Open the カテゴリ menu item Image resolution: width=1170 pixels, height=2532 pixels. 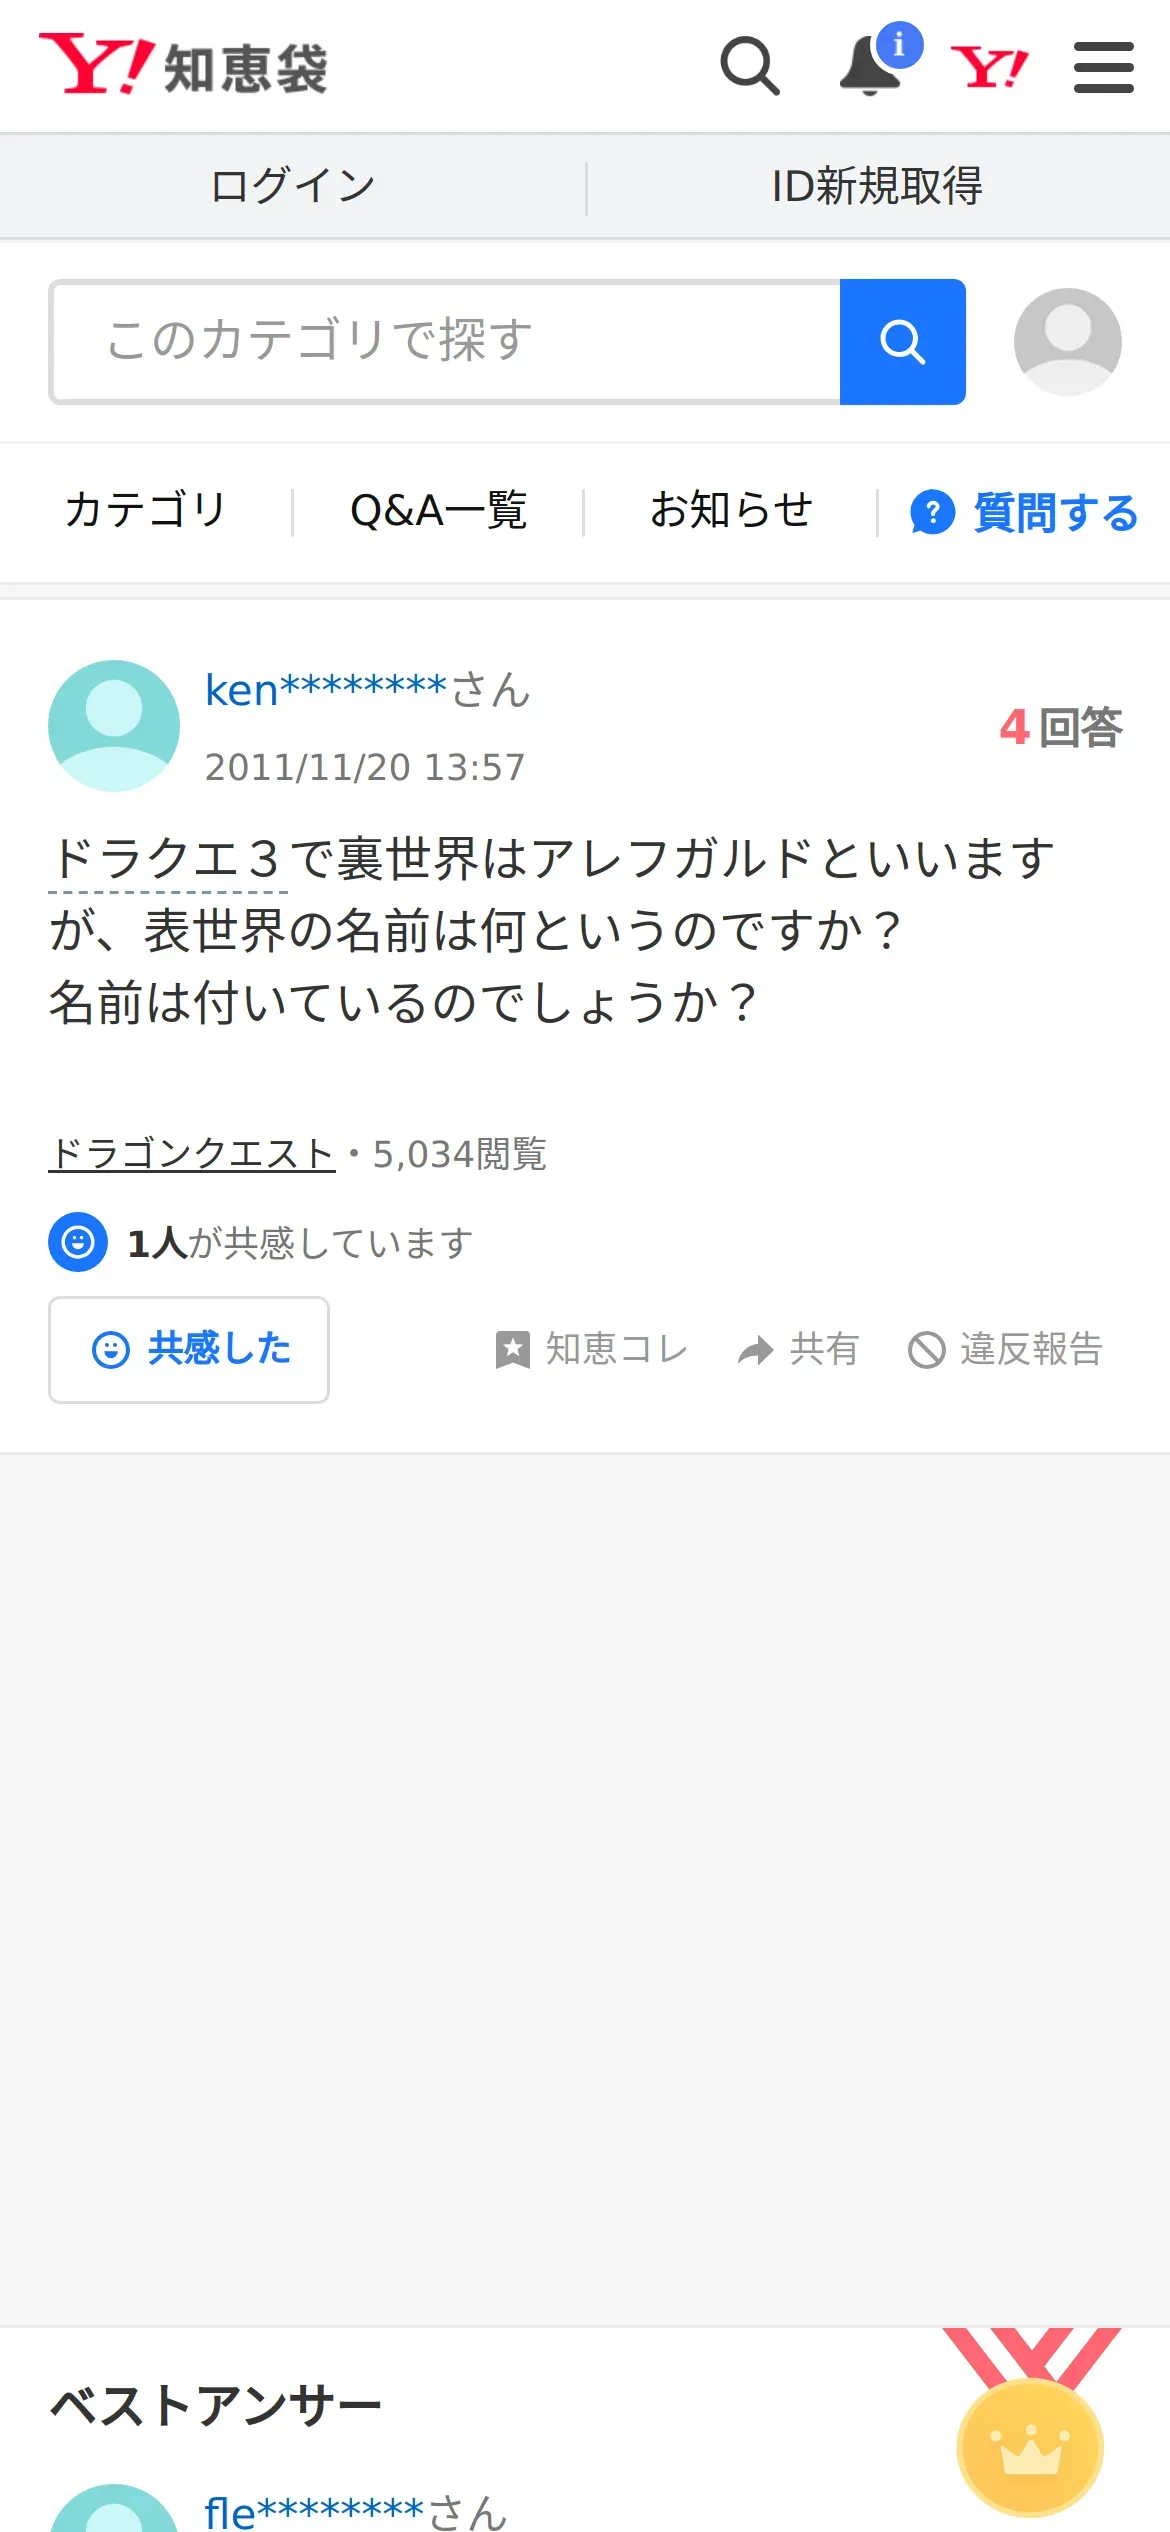pos(146,511)
